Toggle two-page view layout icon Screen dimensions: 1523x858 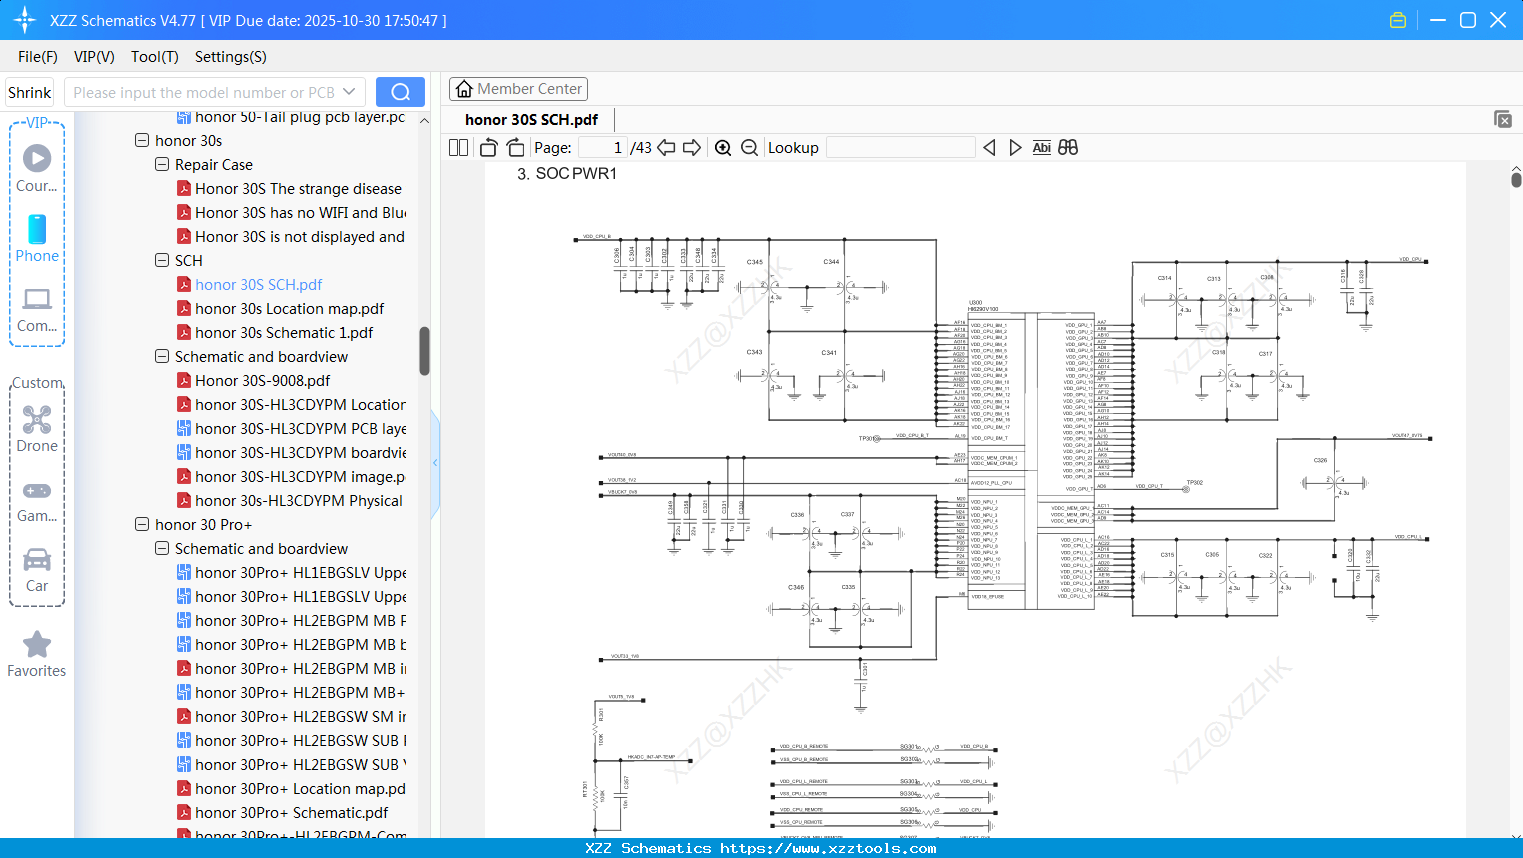coord(459,148)
